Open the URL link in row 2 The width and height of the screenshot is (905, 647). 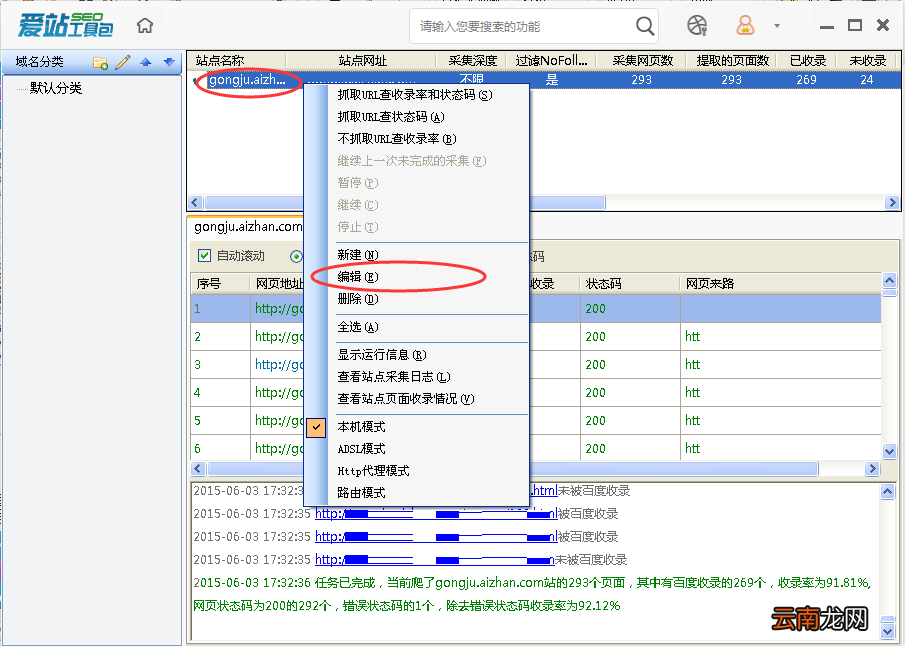pyautogui.click(x=279, y=336)
